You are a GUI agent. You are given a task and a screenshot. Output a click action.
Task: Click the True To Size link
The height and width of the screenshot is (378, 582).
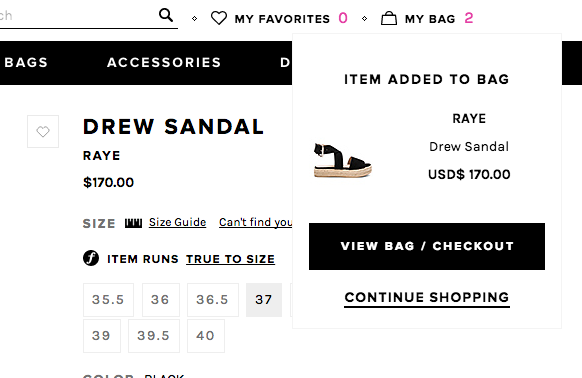230,259
